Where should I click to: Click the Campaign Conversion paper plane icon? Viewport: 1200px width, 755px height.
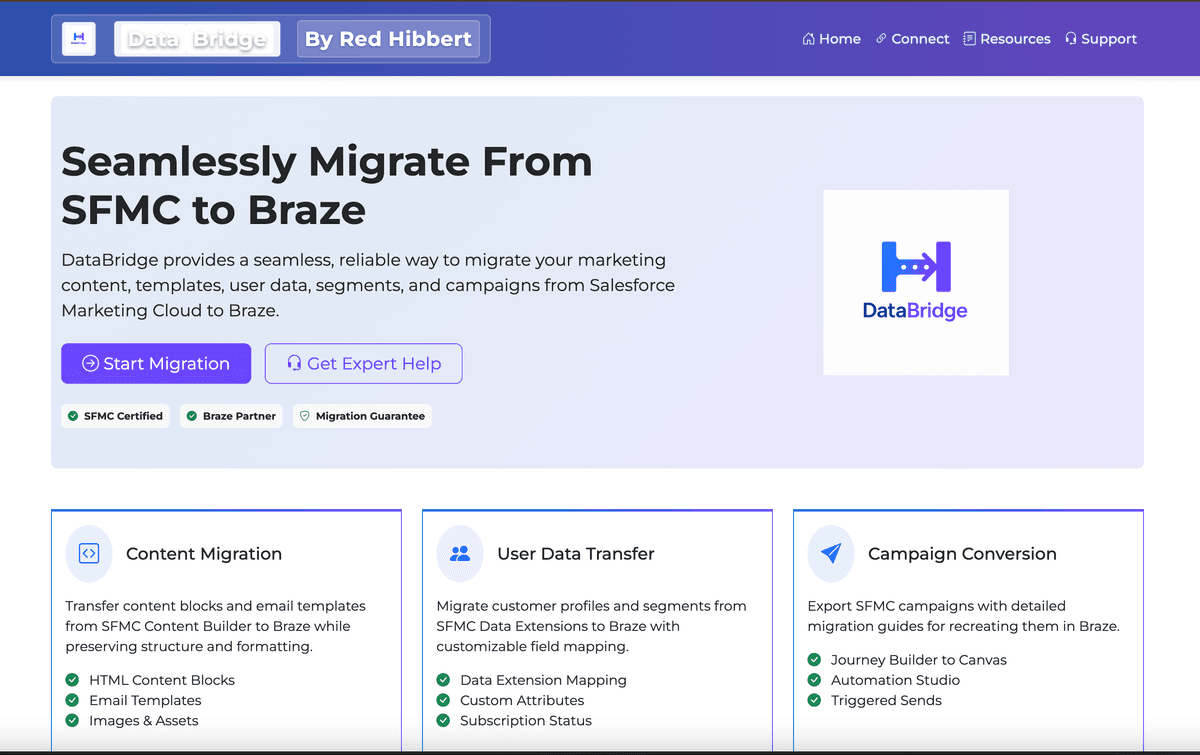click(x=831, y=553)
